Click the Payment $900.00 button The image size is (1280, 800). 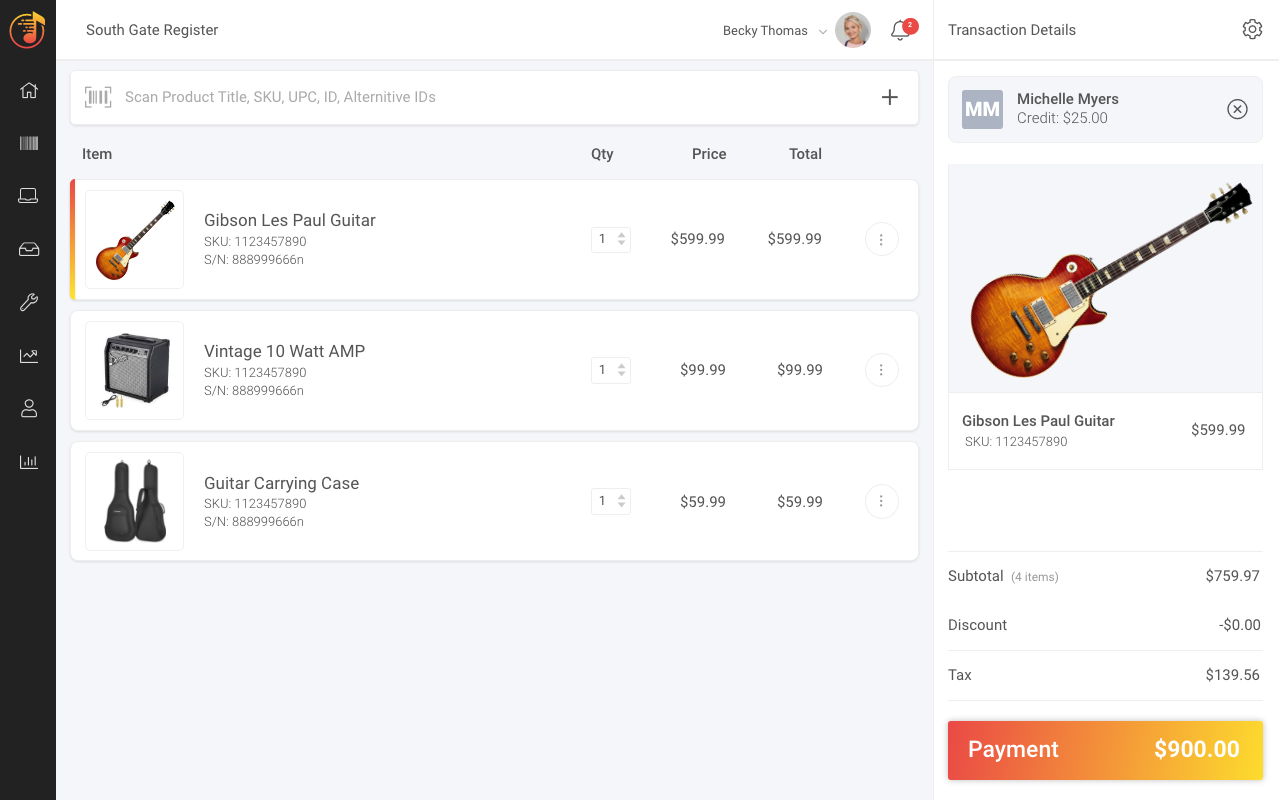click(x=1105, y=750)
